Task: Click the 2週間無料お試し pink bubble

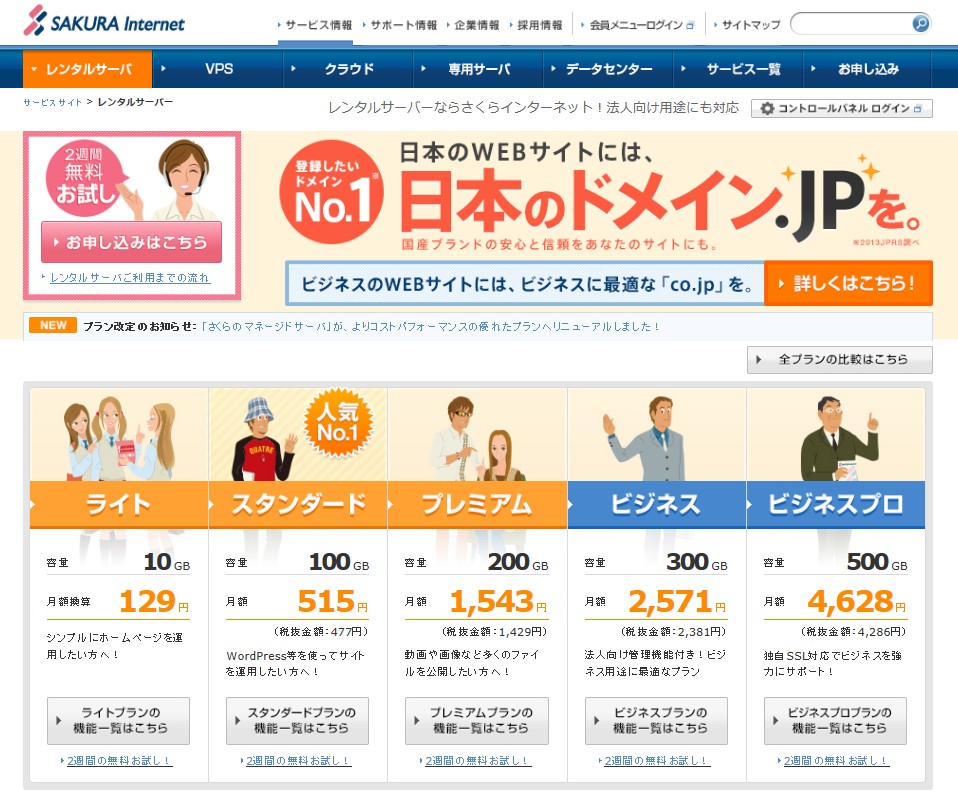Action: 86,178
